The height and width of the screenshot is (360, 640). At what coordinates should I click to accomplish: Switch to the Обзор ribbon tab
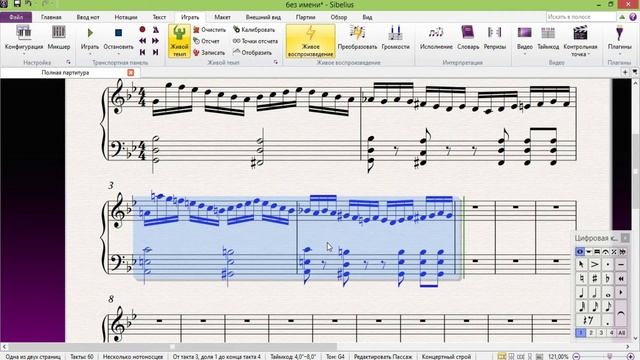pos(339,17)
